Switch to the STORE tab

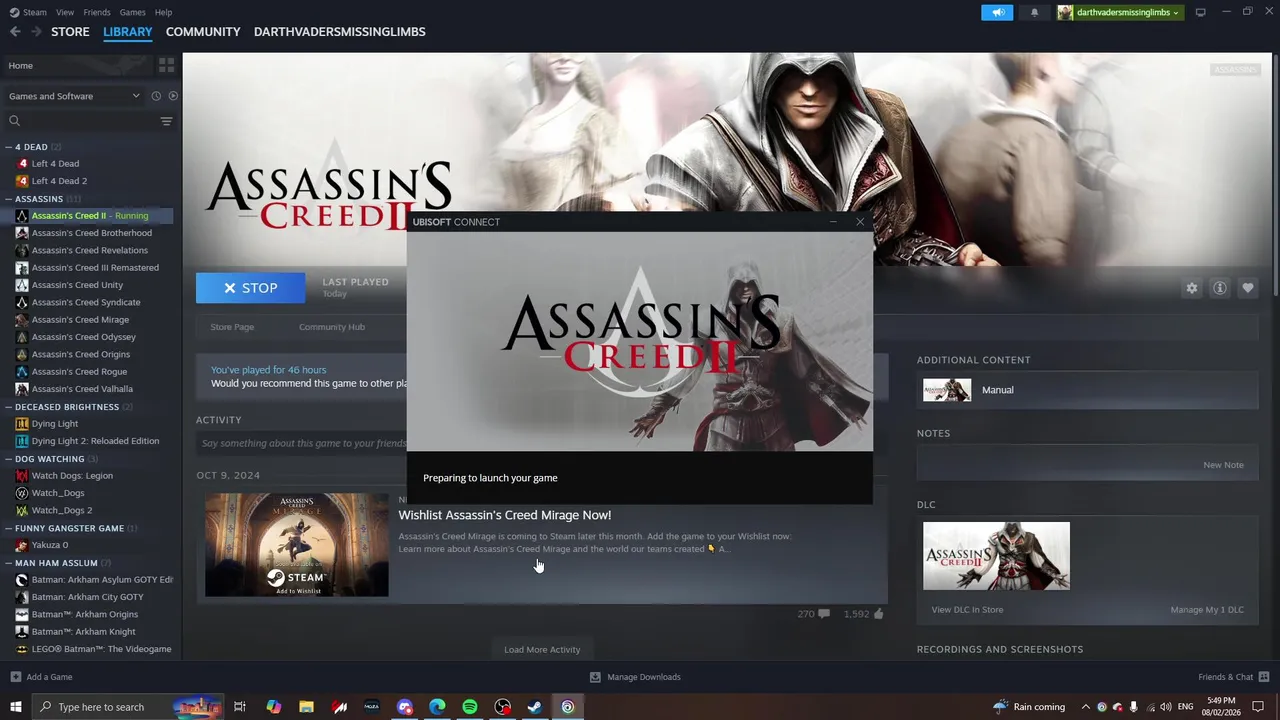tap(70, 32)
